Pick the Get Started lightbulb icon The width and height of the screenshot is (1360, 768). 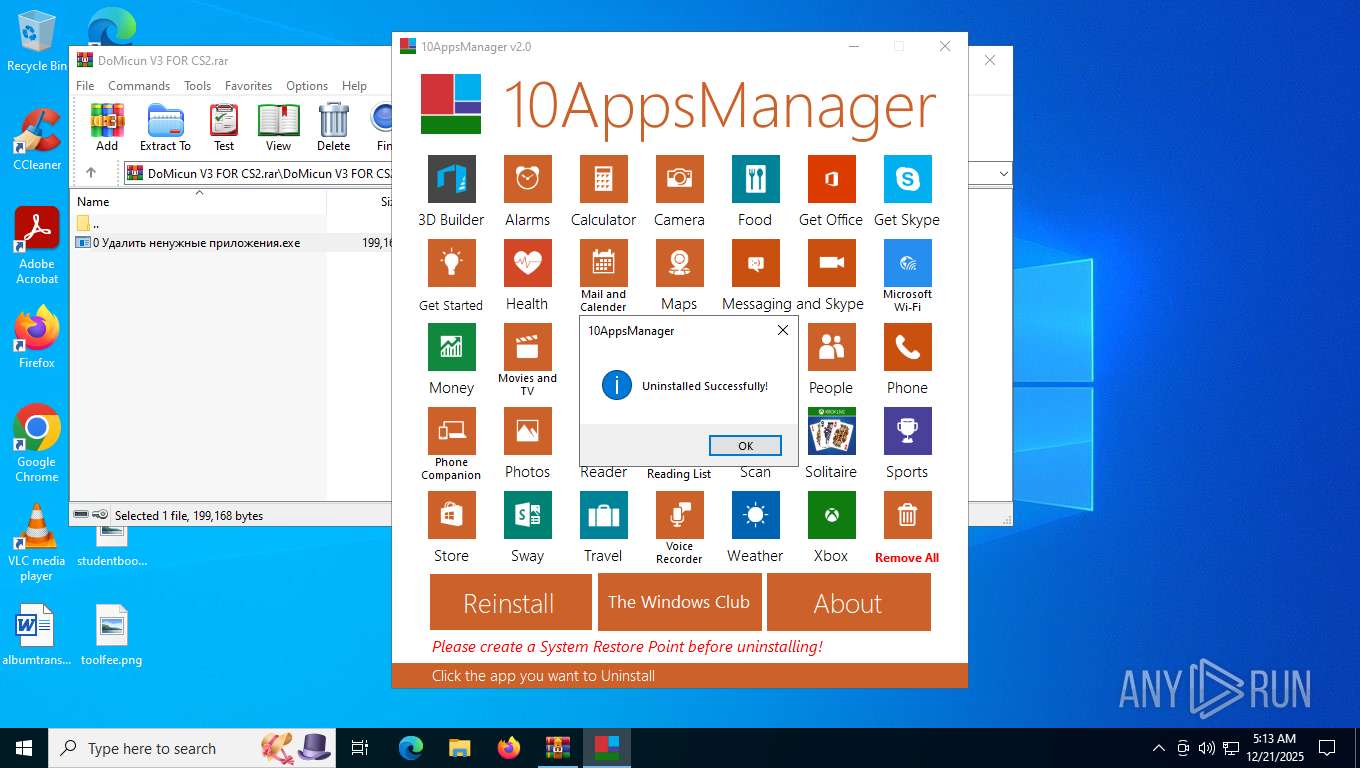[x=451, y=263]
